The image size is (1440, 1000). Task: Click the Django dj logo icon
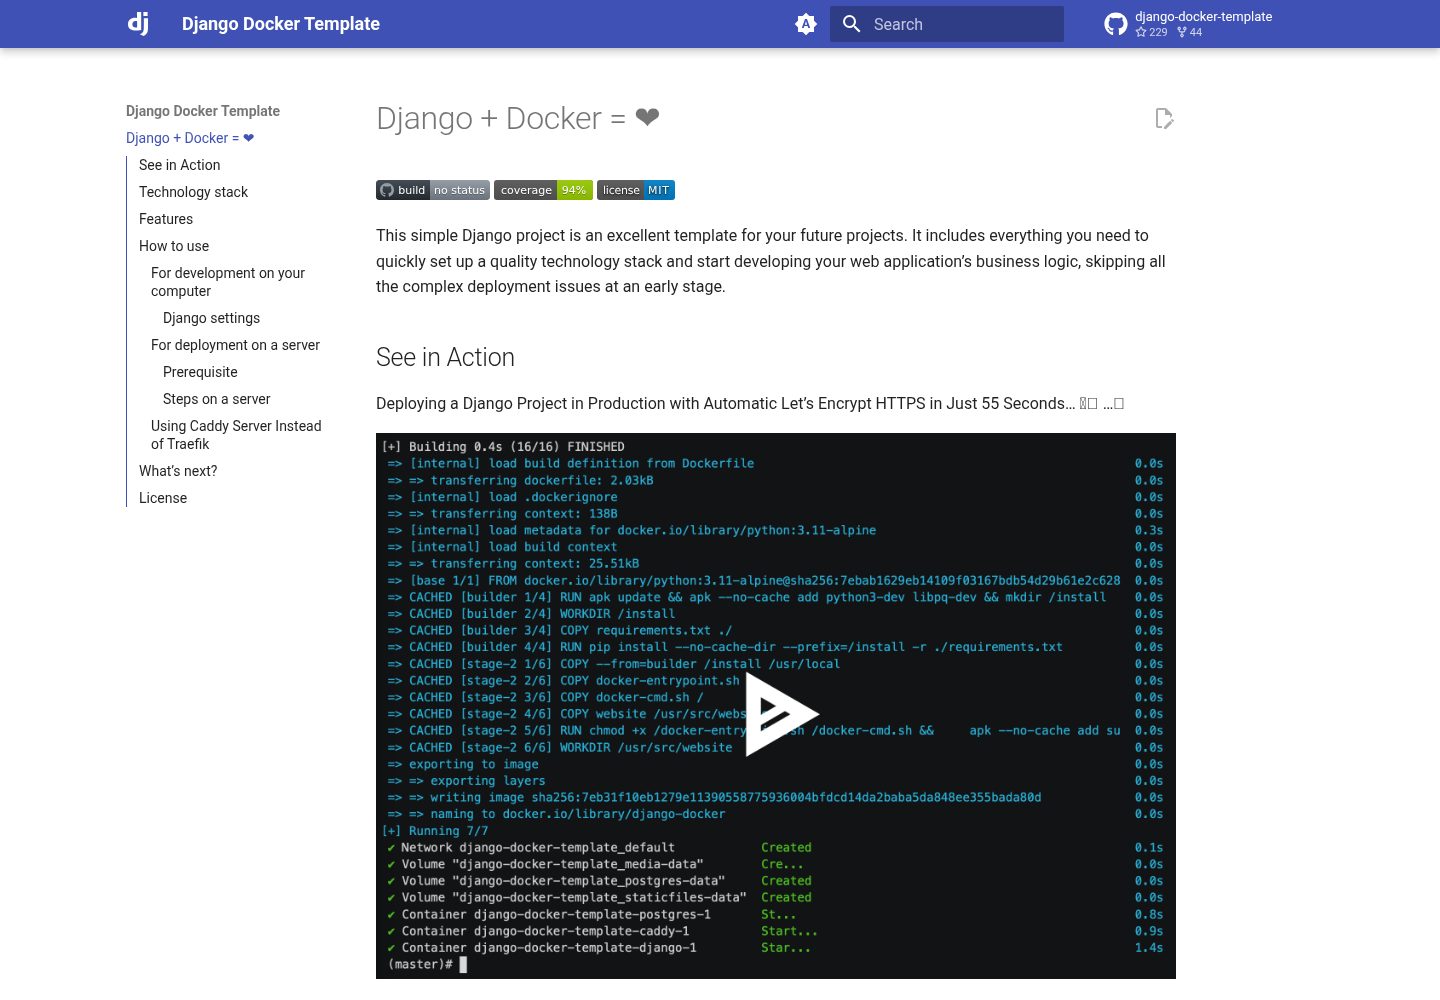[138, 24]
